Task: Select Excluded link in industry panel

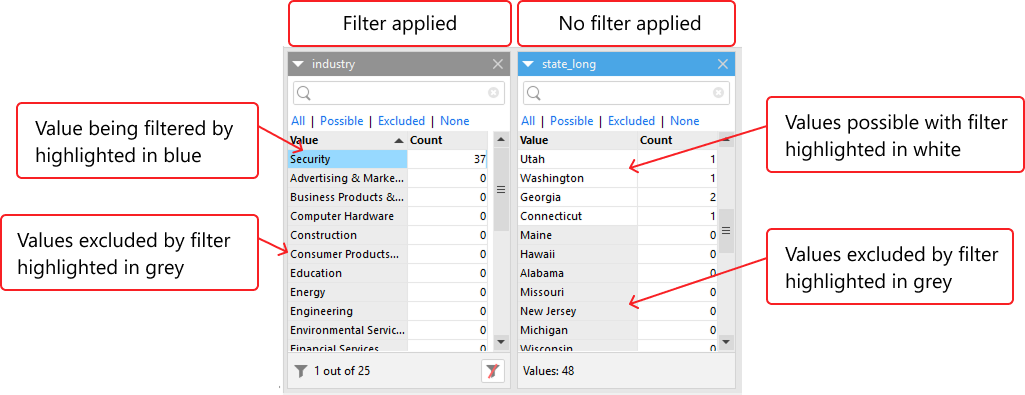Action: click(x=401, y=121)
